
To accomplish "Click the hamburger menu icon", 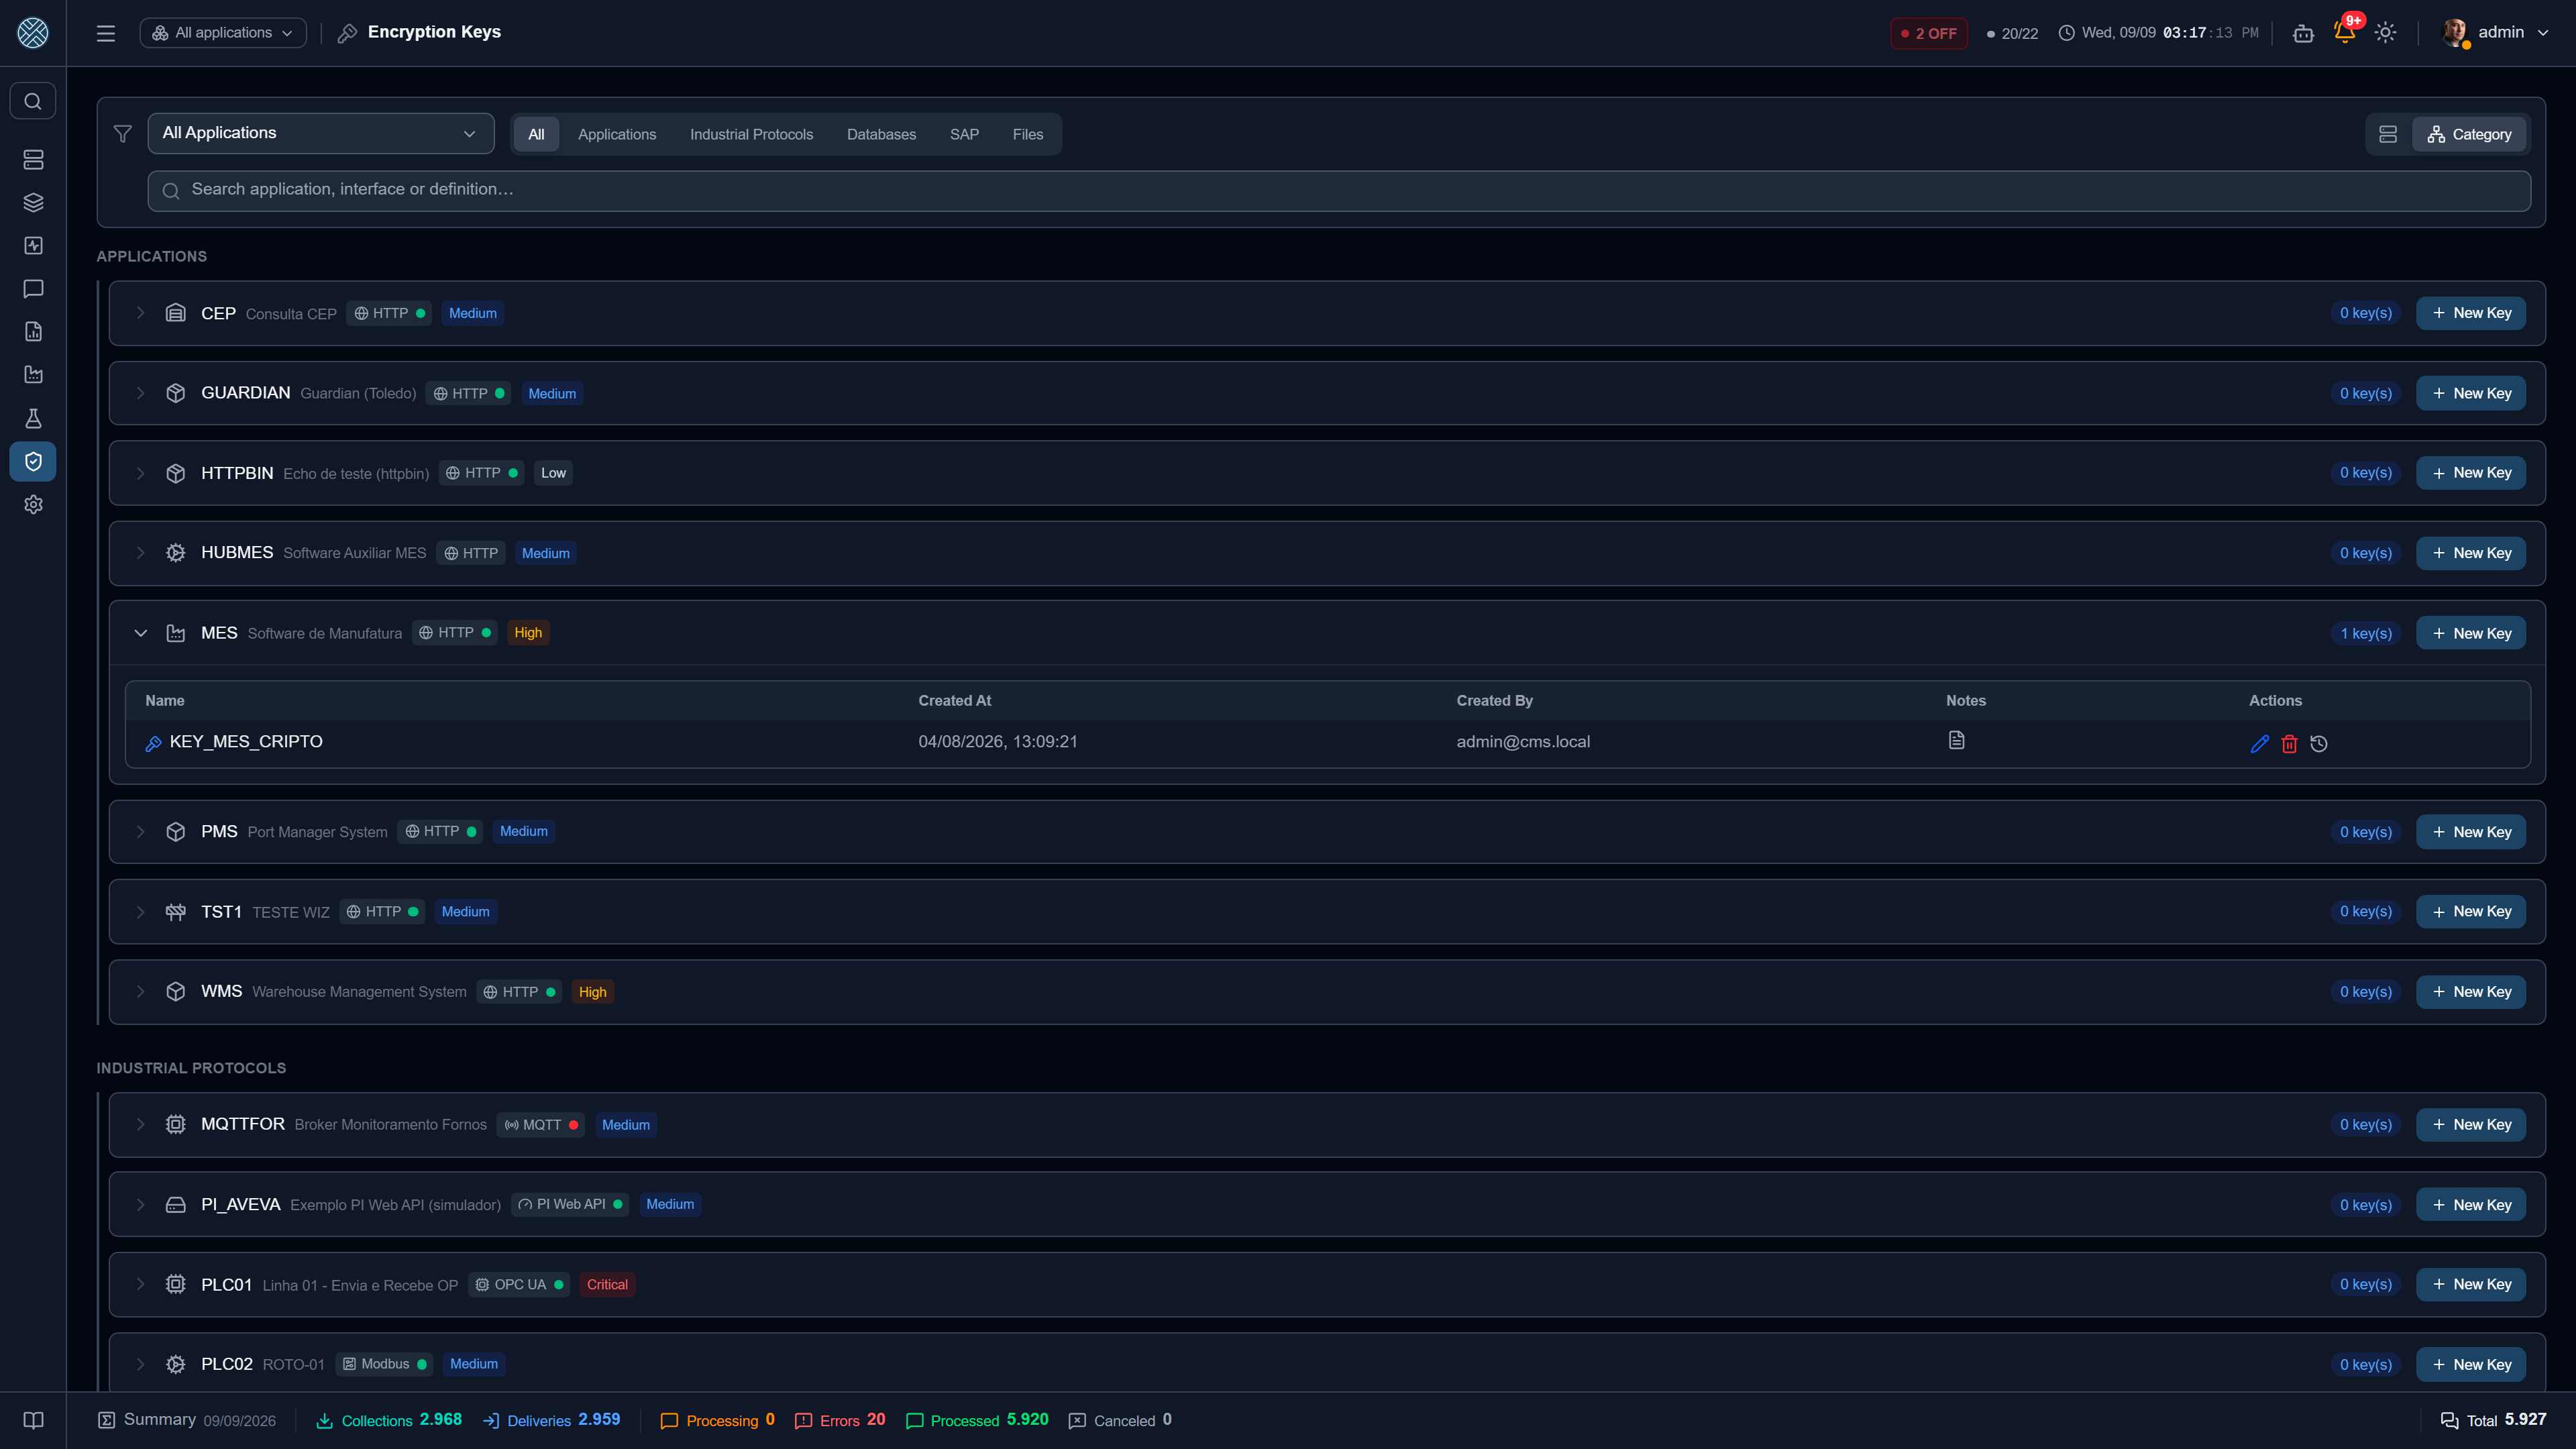I will 106,33.
